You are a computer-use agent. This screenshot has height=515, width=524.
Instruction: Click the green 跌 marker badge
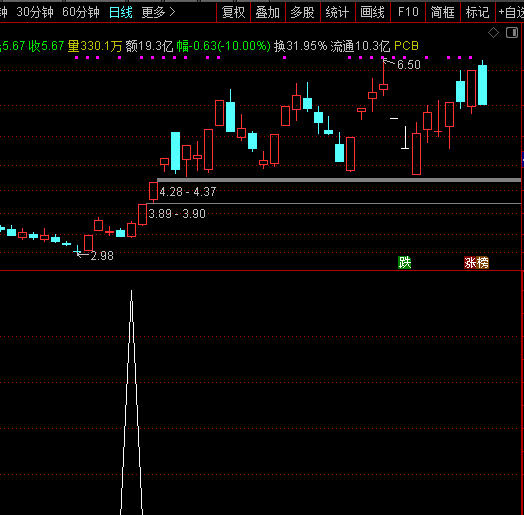pyautogui.click(x=405, y=263)
